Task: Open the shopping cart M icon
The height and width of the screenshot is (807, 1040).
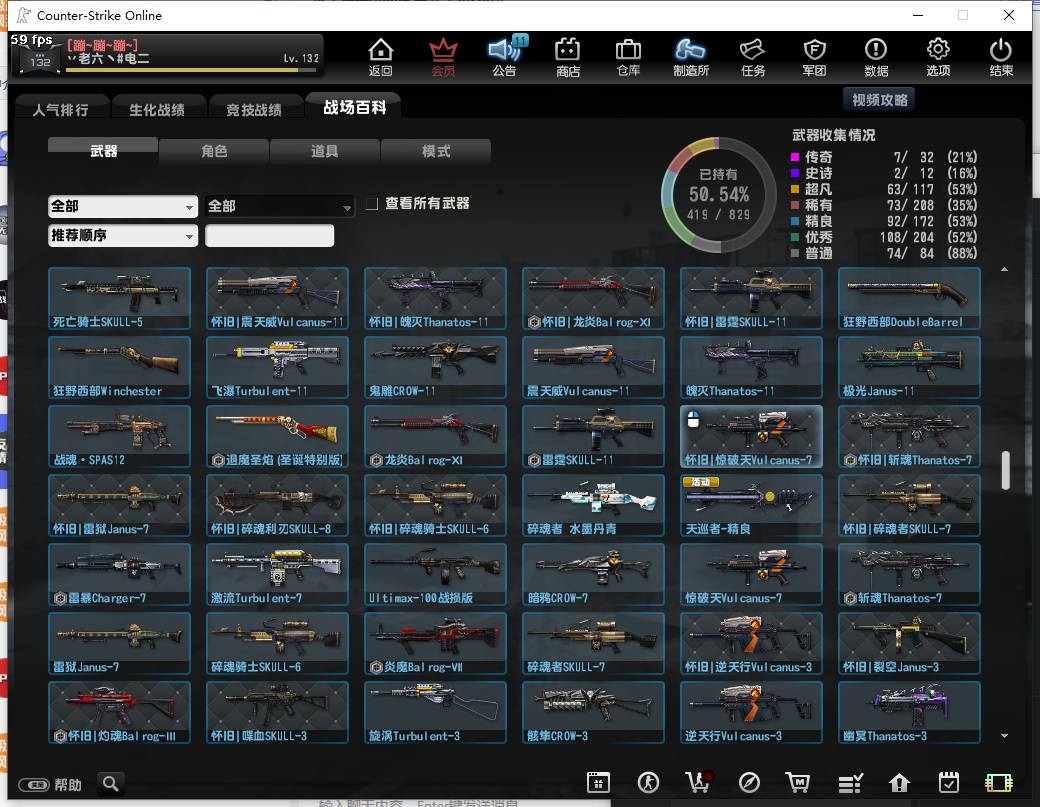Action: (x=798, y=783)
